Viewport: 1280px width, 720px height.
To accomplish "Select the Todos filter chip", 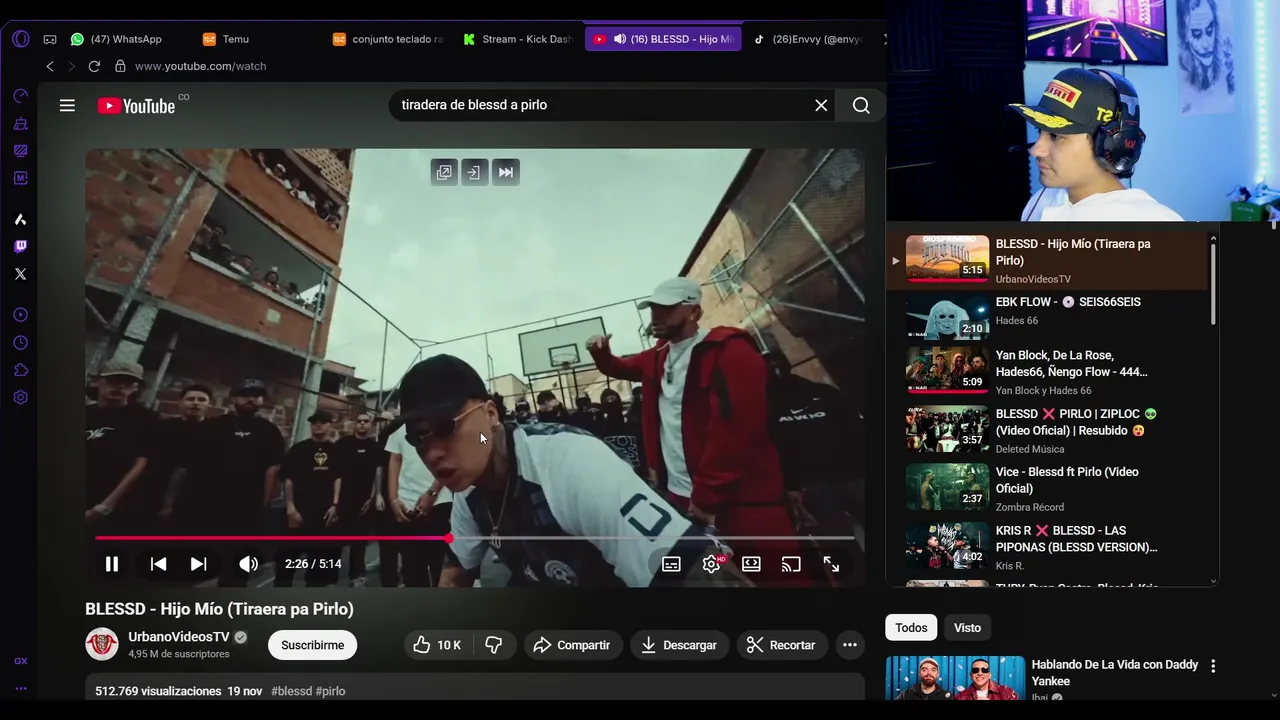I will tap(911, 628).
